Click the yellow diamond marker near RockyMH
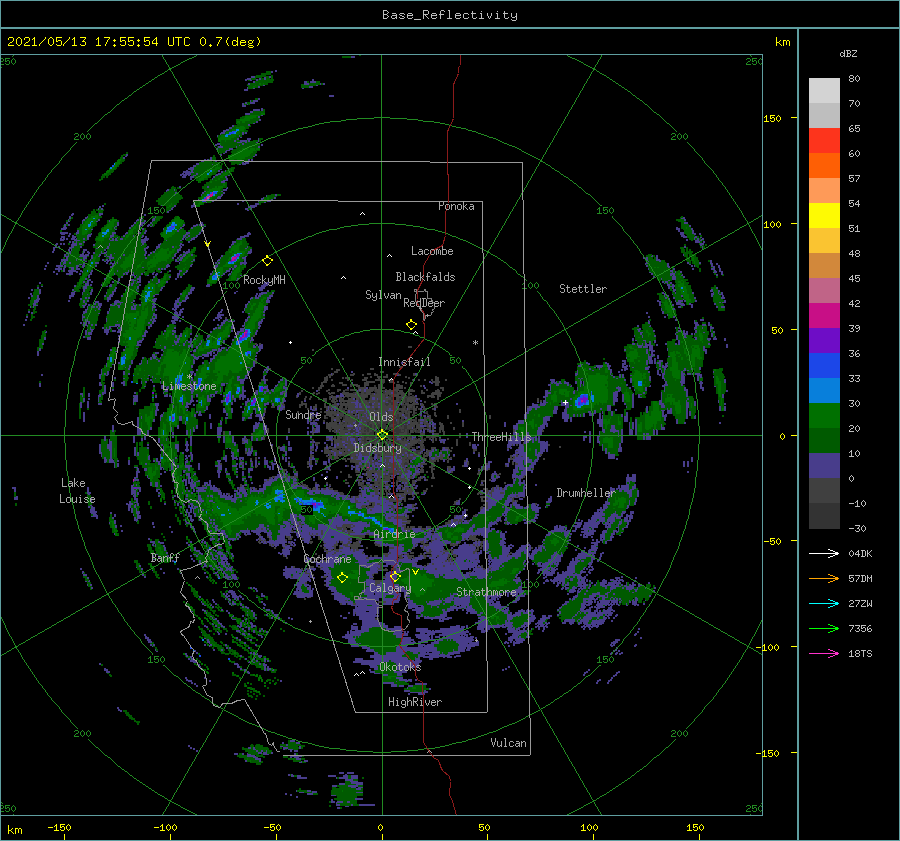 pos(267,261)
